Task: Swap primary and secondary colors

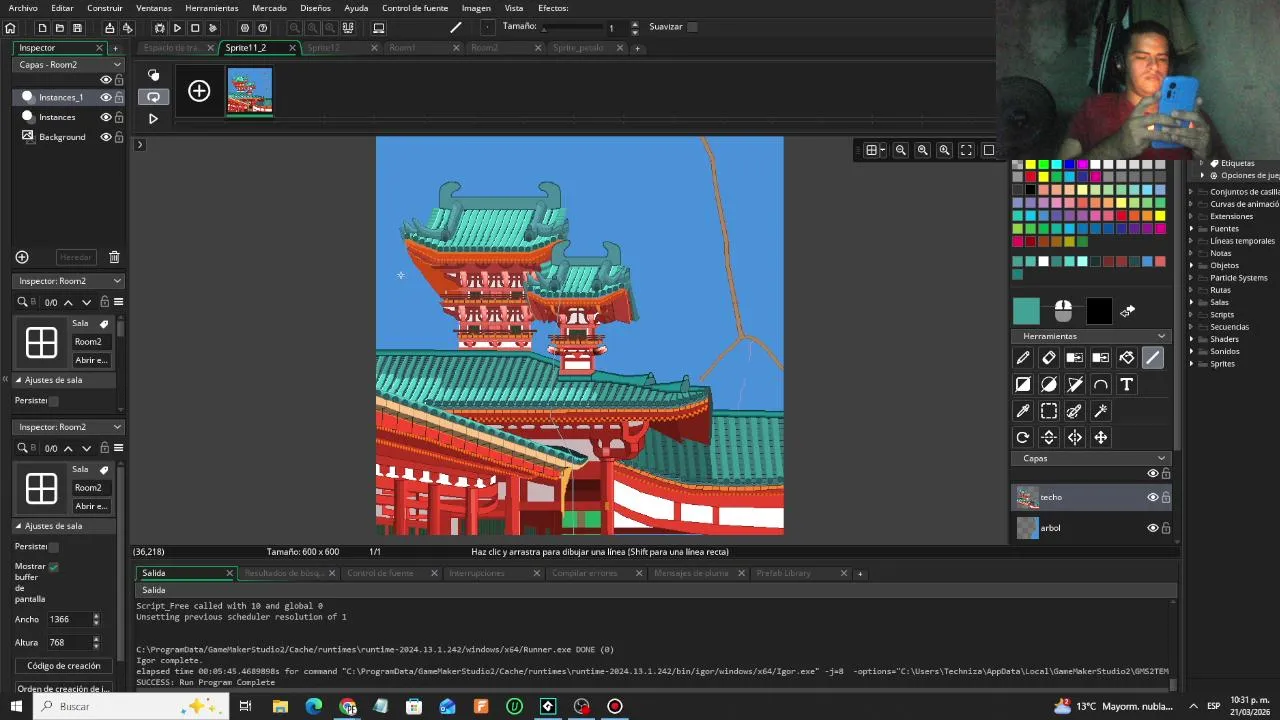Action: (x=1127, y=312)
